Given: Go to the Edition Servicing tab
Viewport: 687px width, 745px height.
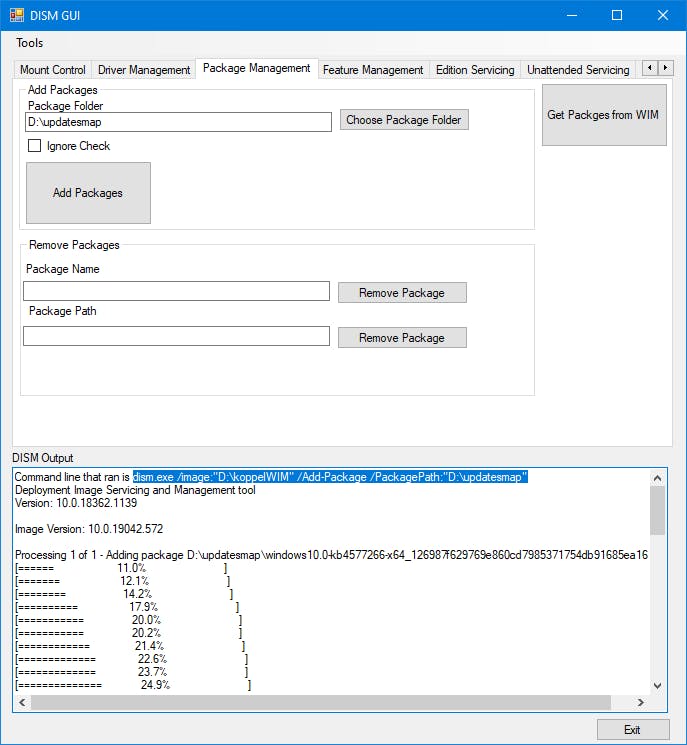Looking at the screenshot, I should click(475, 70).
